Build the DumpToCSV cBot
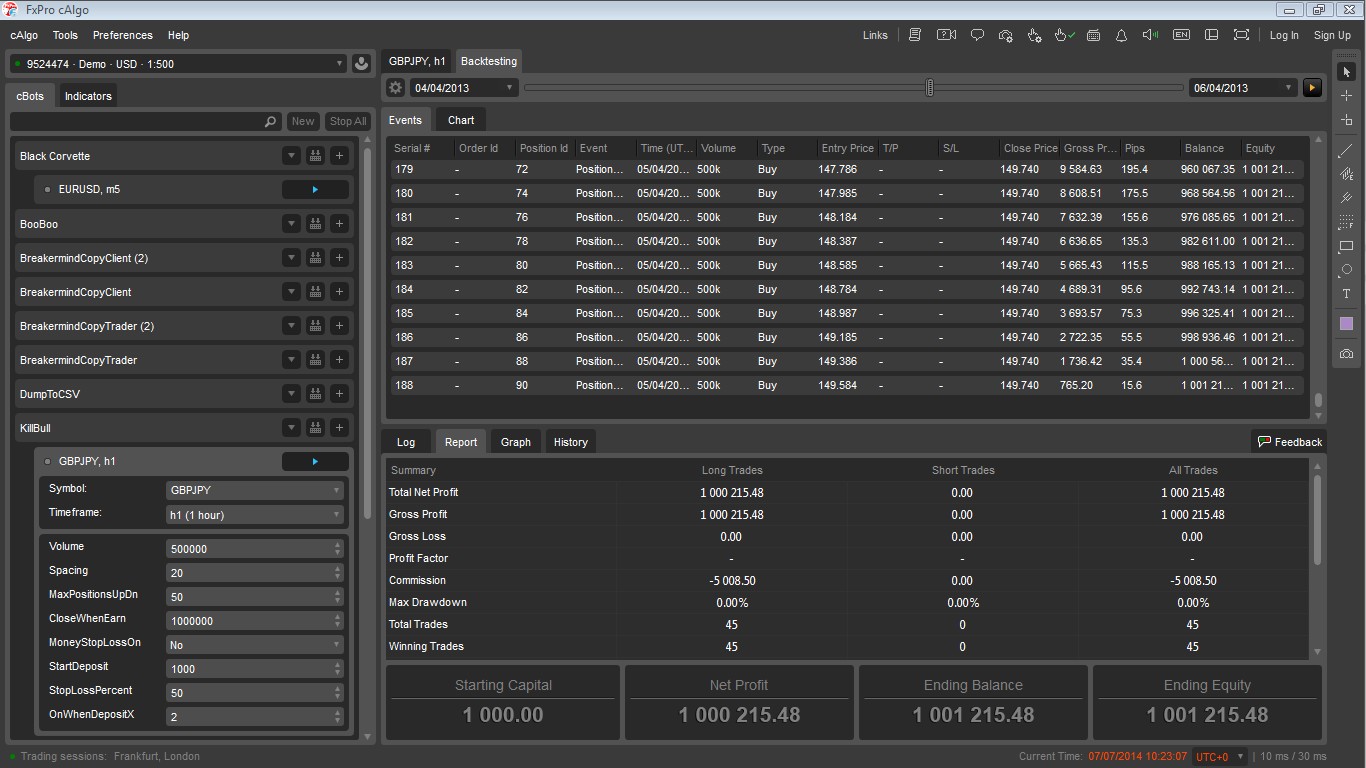Image resolution: width=1366 pixels, height=768 pixels. coord(315,394)
